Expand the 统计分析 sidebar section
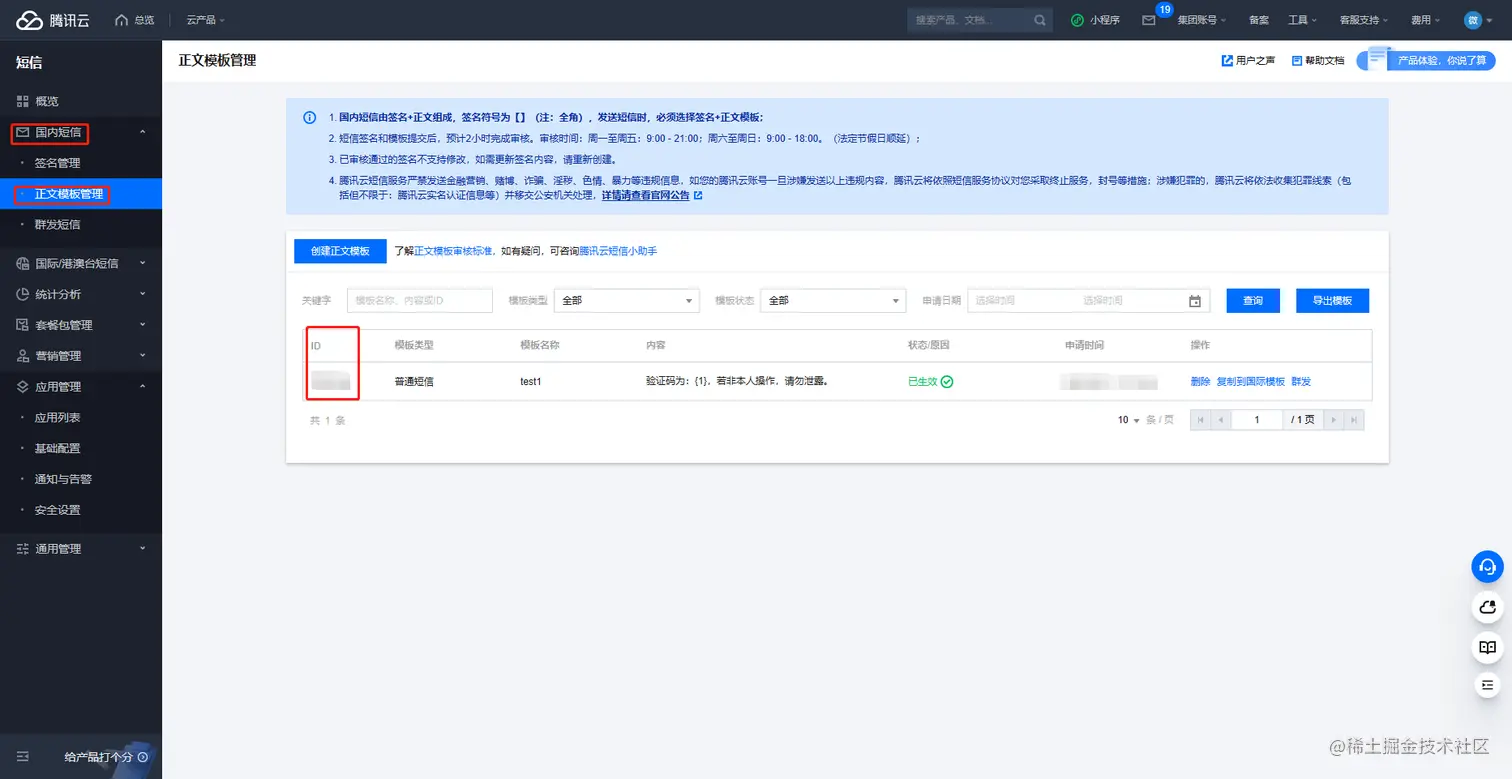 [81, 295]
